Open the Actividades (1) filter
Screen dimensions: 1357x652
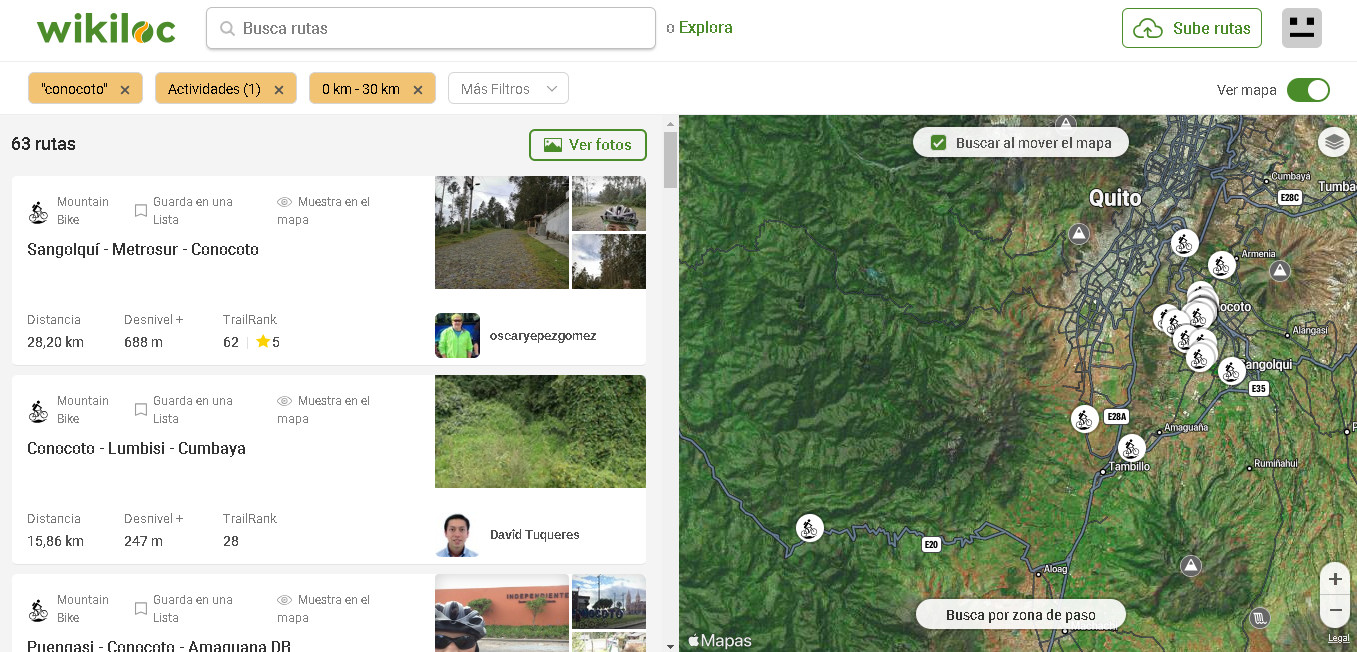click(214, 89)
